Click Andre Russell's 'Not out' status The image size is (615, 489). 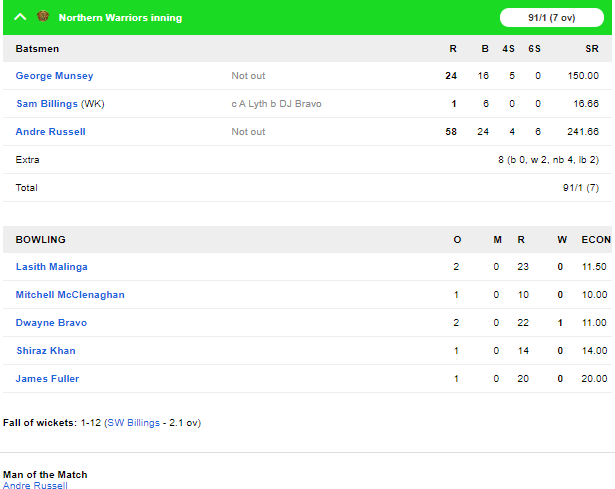248,132
